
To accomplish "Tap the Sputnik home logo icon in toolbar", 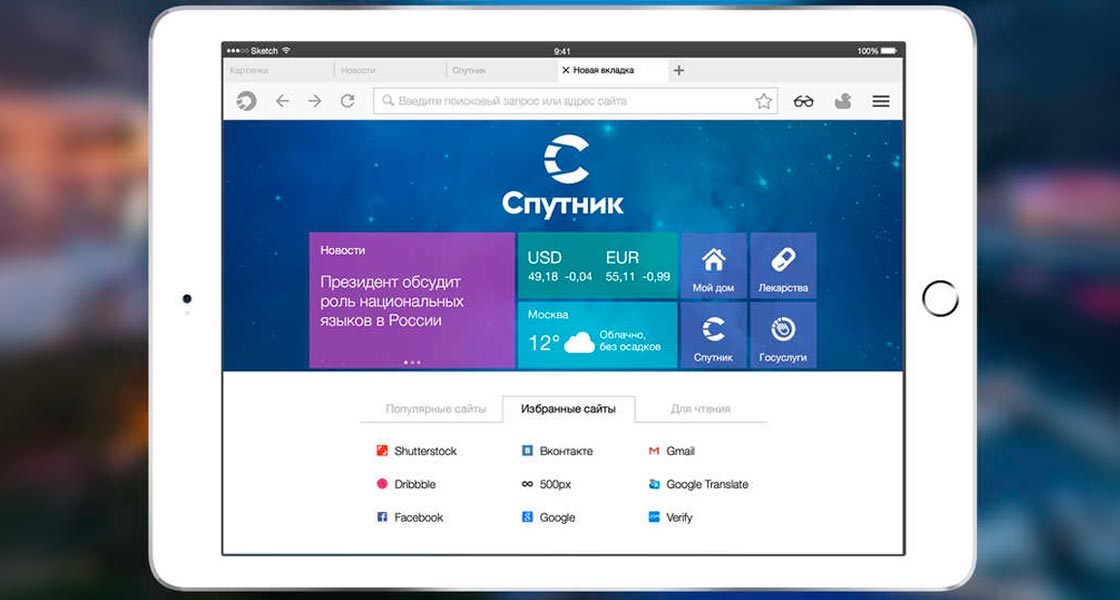I will coord(246,101).
